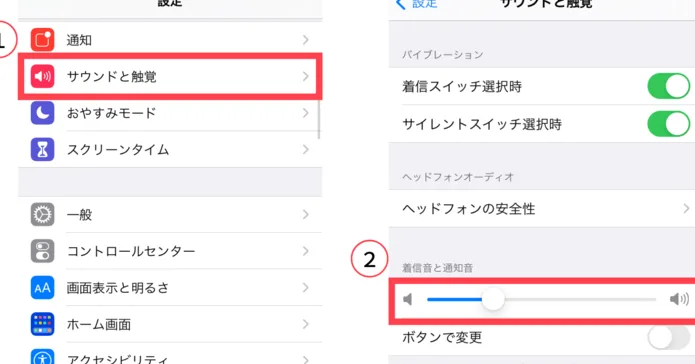Click the chevron on the スクリーンタイム row
The width and height of the screenshot is (695, 364).
(x=305, y=150)
